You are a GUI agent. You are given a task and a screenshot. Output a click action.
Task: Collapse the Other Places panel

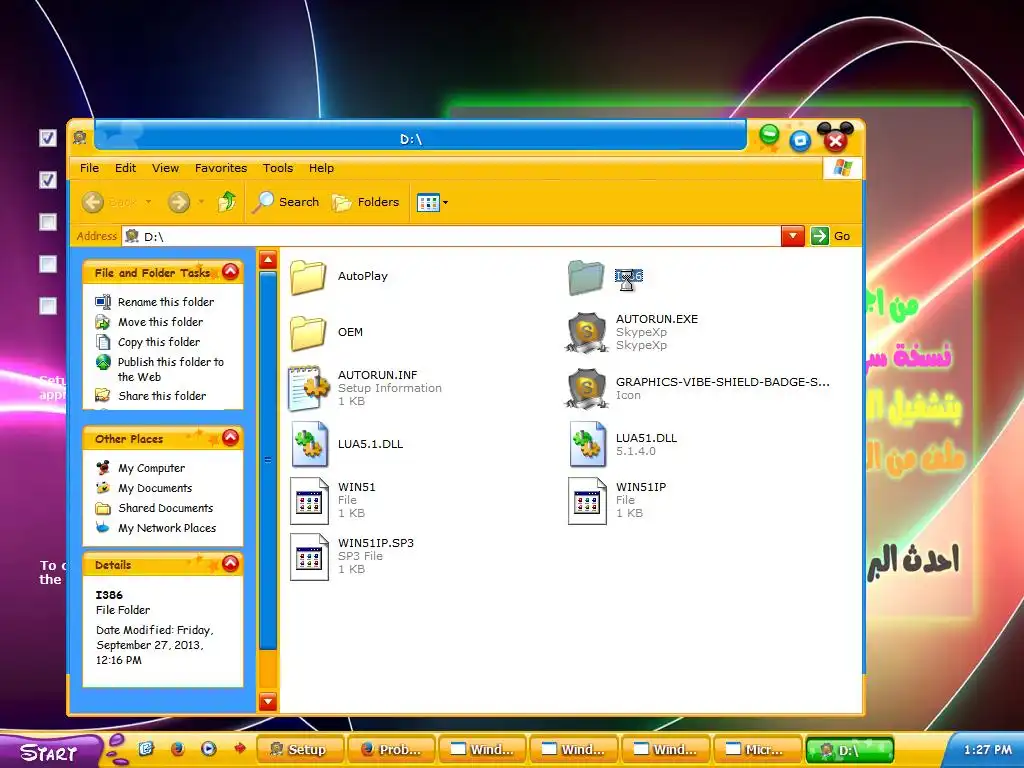[231, 438]
